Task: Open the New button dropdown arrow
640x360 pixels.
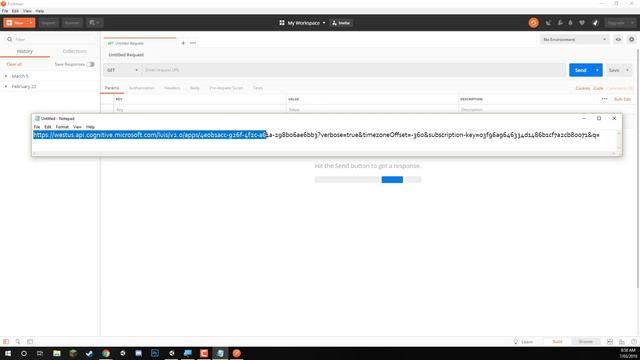Action: click(x=31, y=23)
